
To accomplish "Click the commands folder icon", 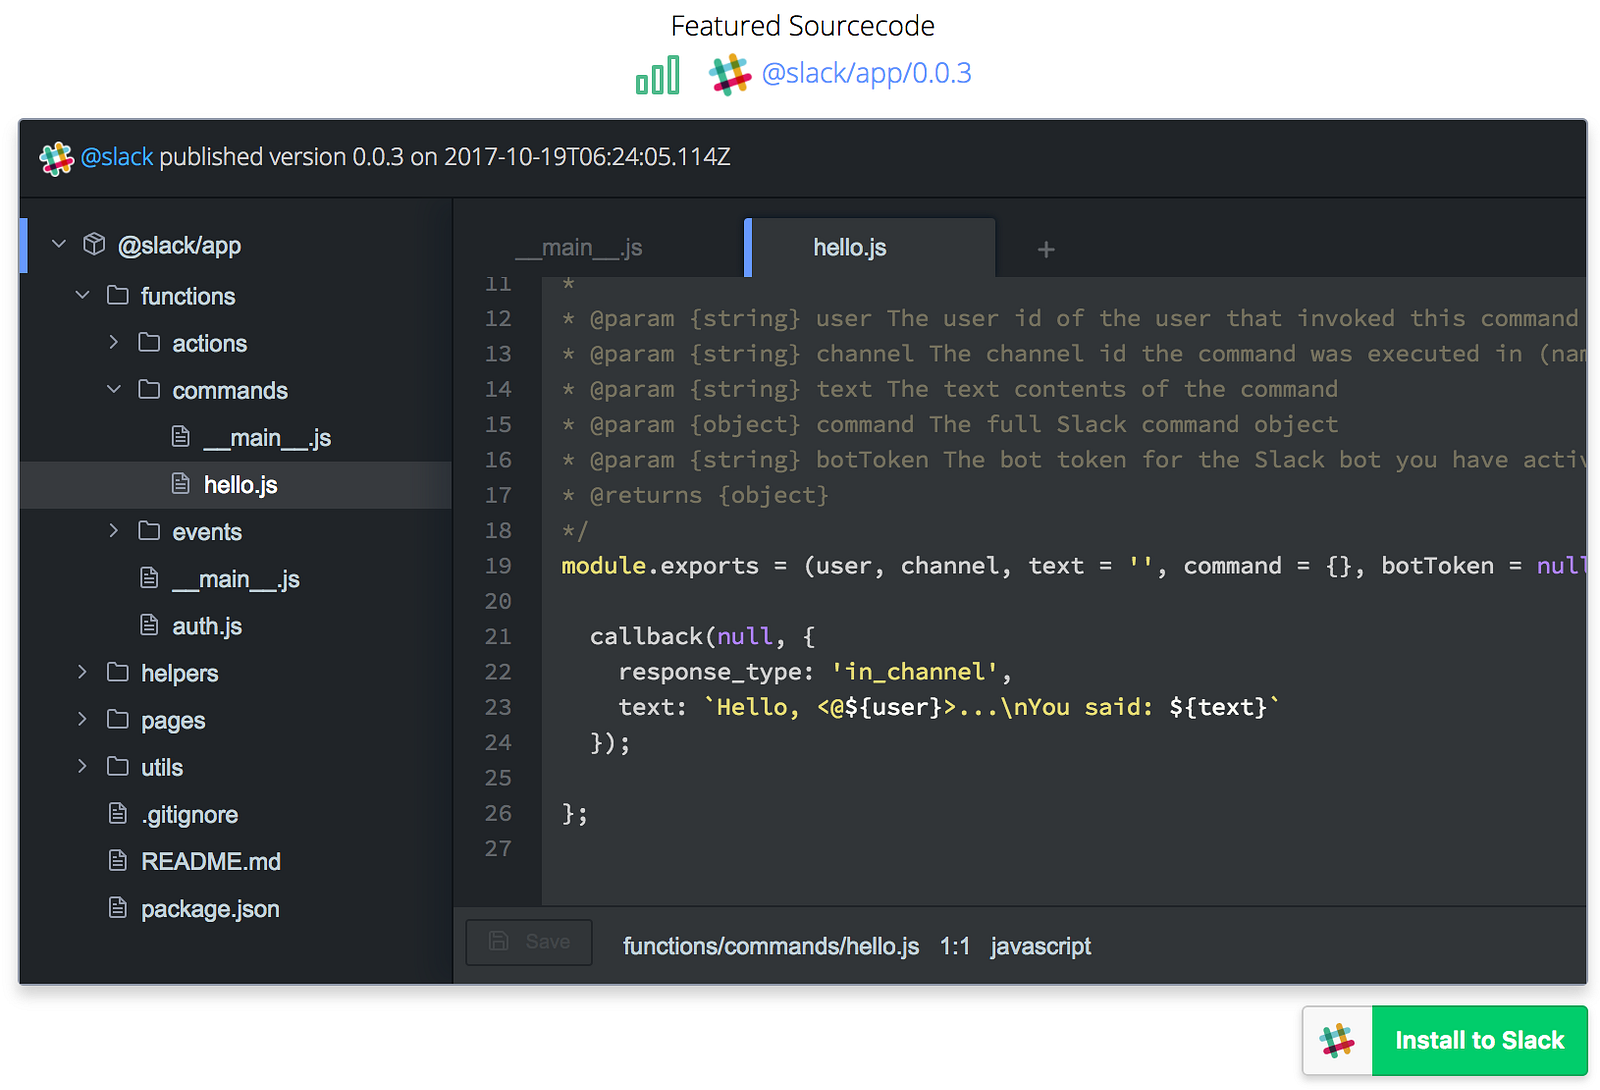I will pyautogui.click(x=149, y=389).
